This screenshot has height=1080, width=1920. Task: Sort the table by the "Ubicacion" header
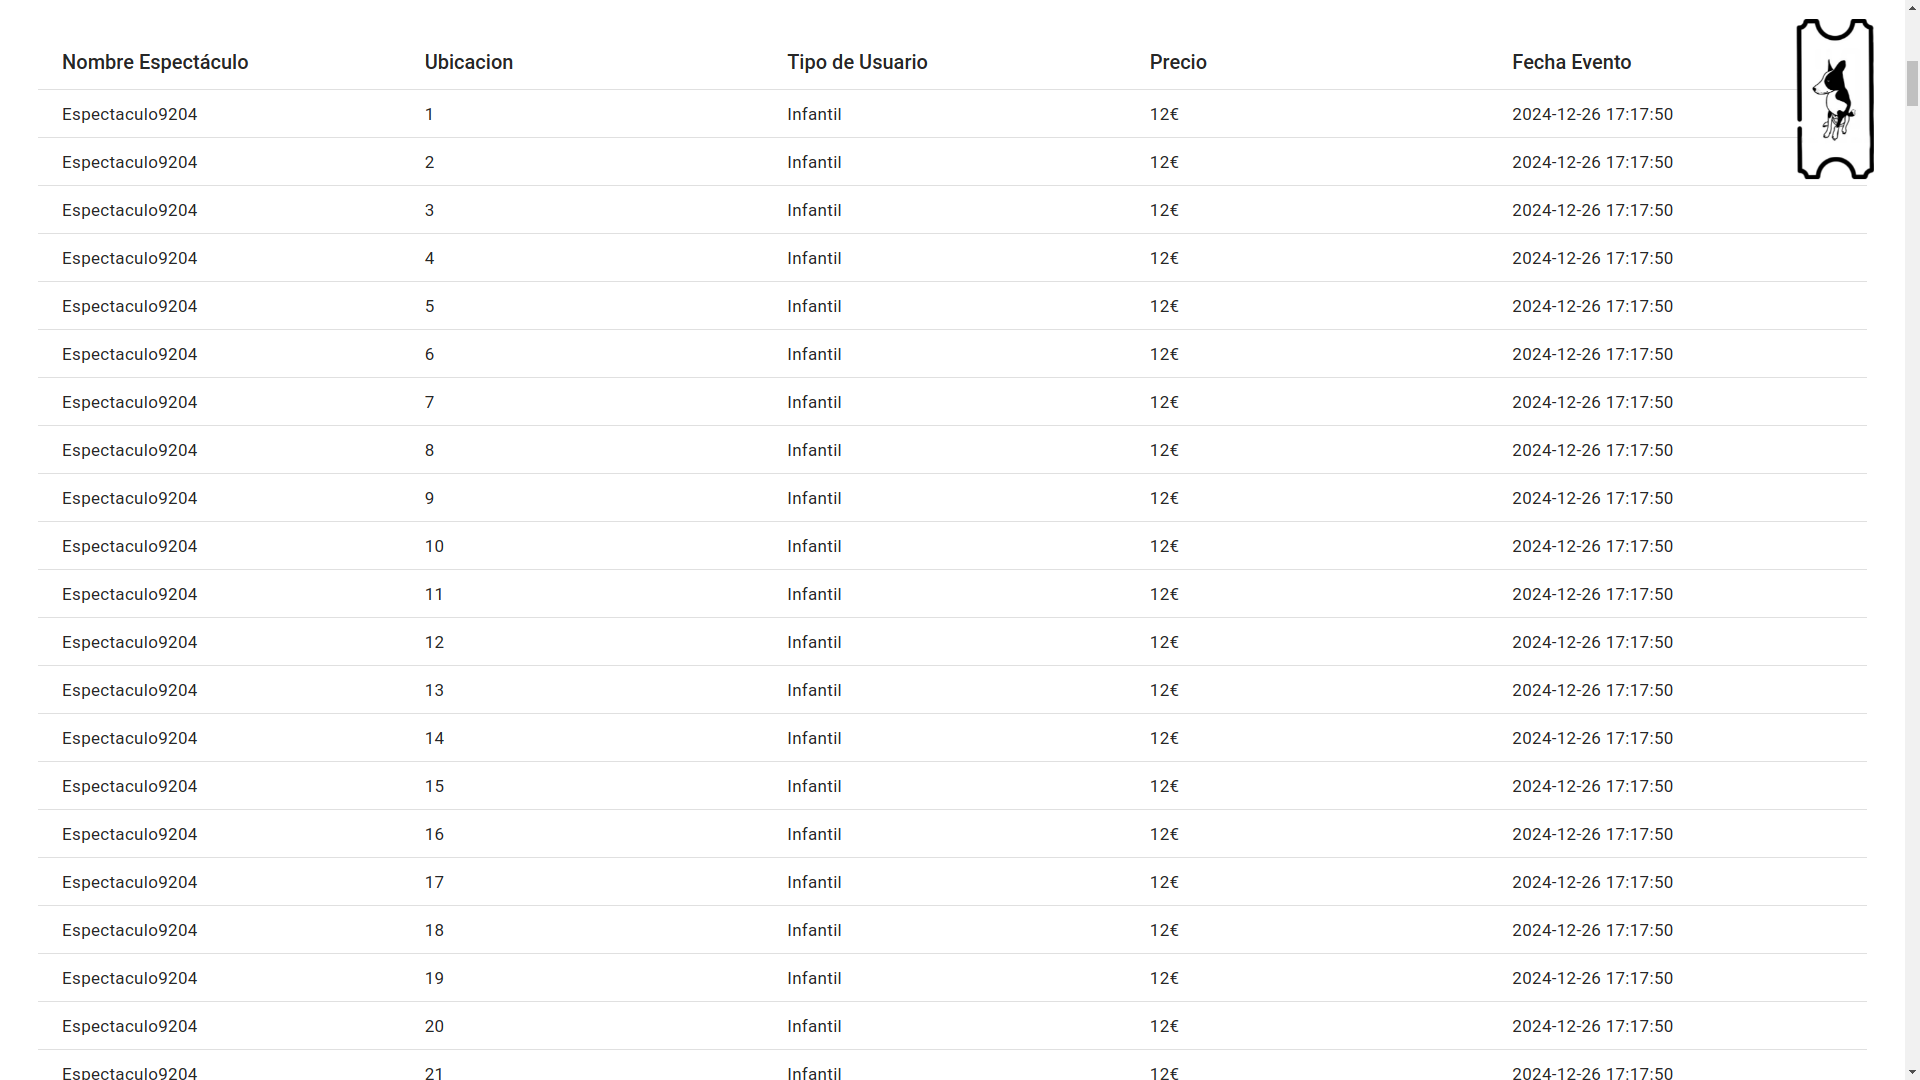click(x=468, y=62)
